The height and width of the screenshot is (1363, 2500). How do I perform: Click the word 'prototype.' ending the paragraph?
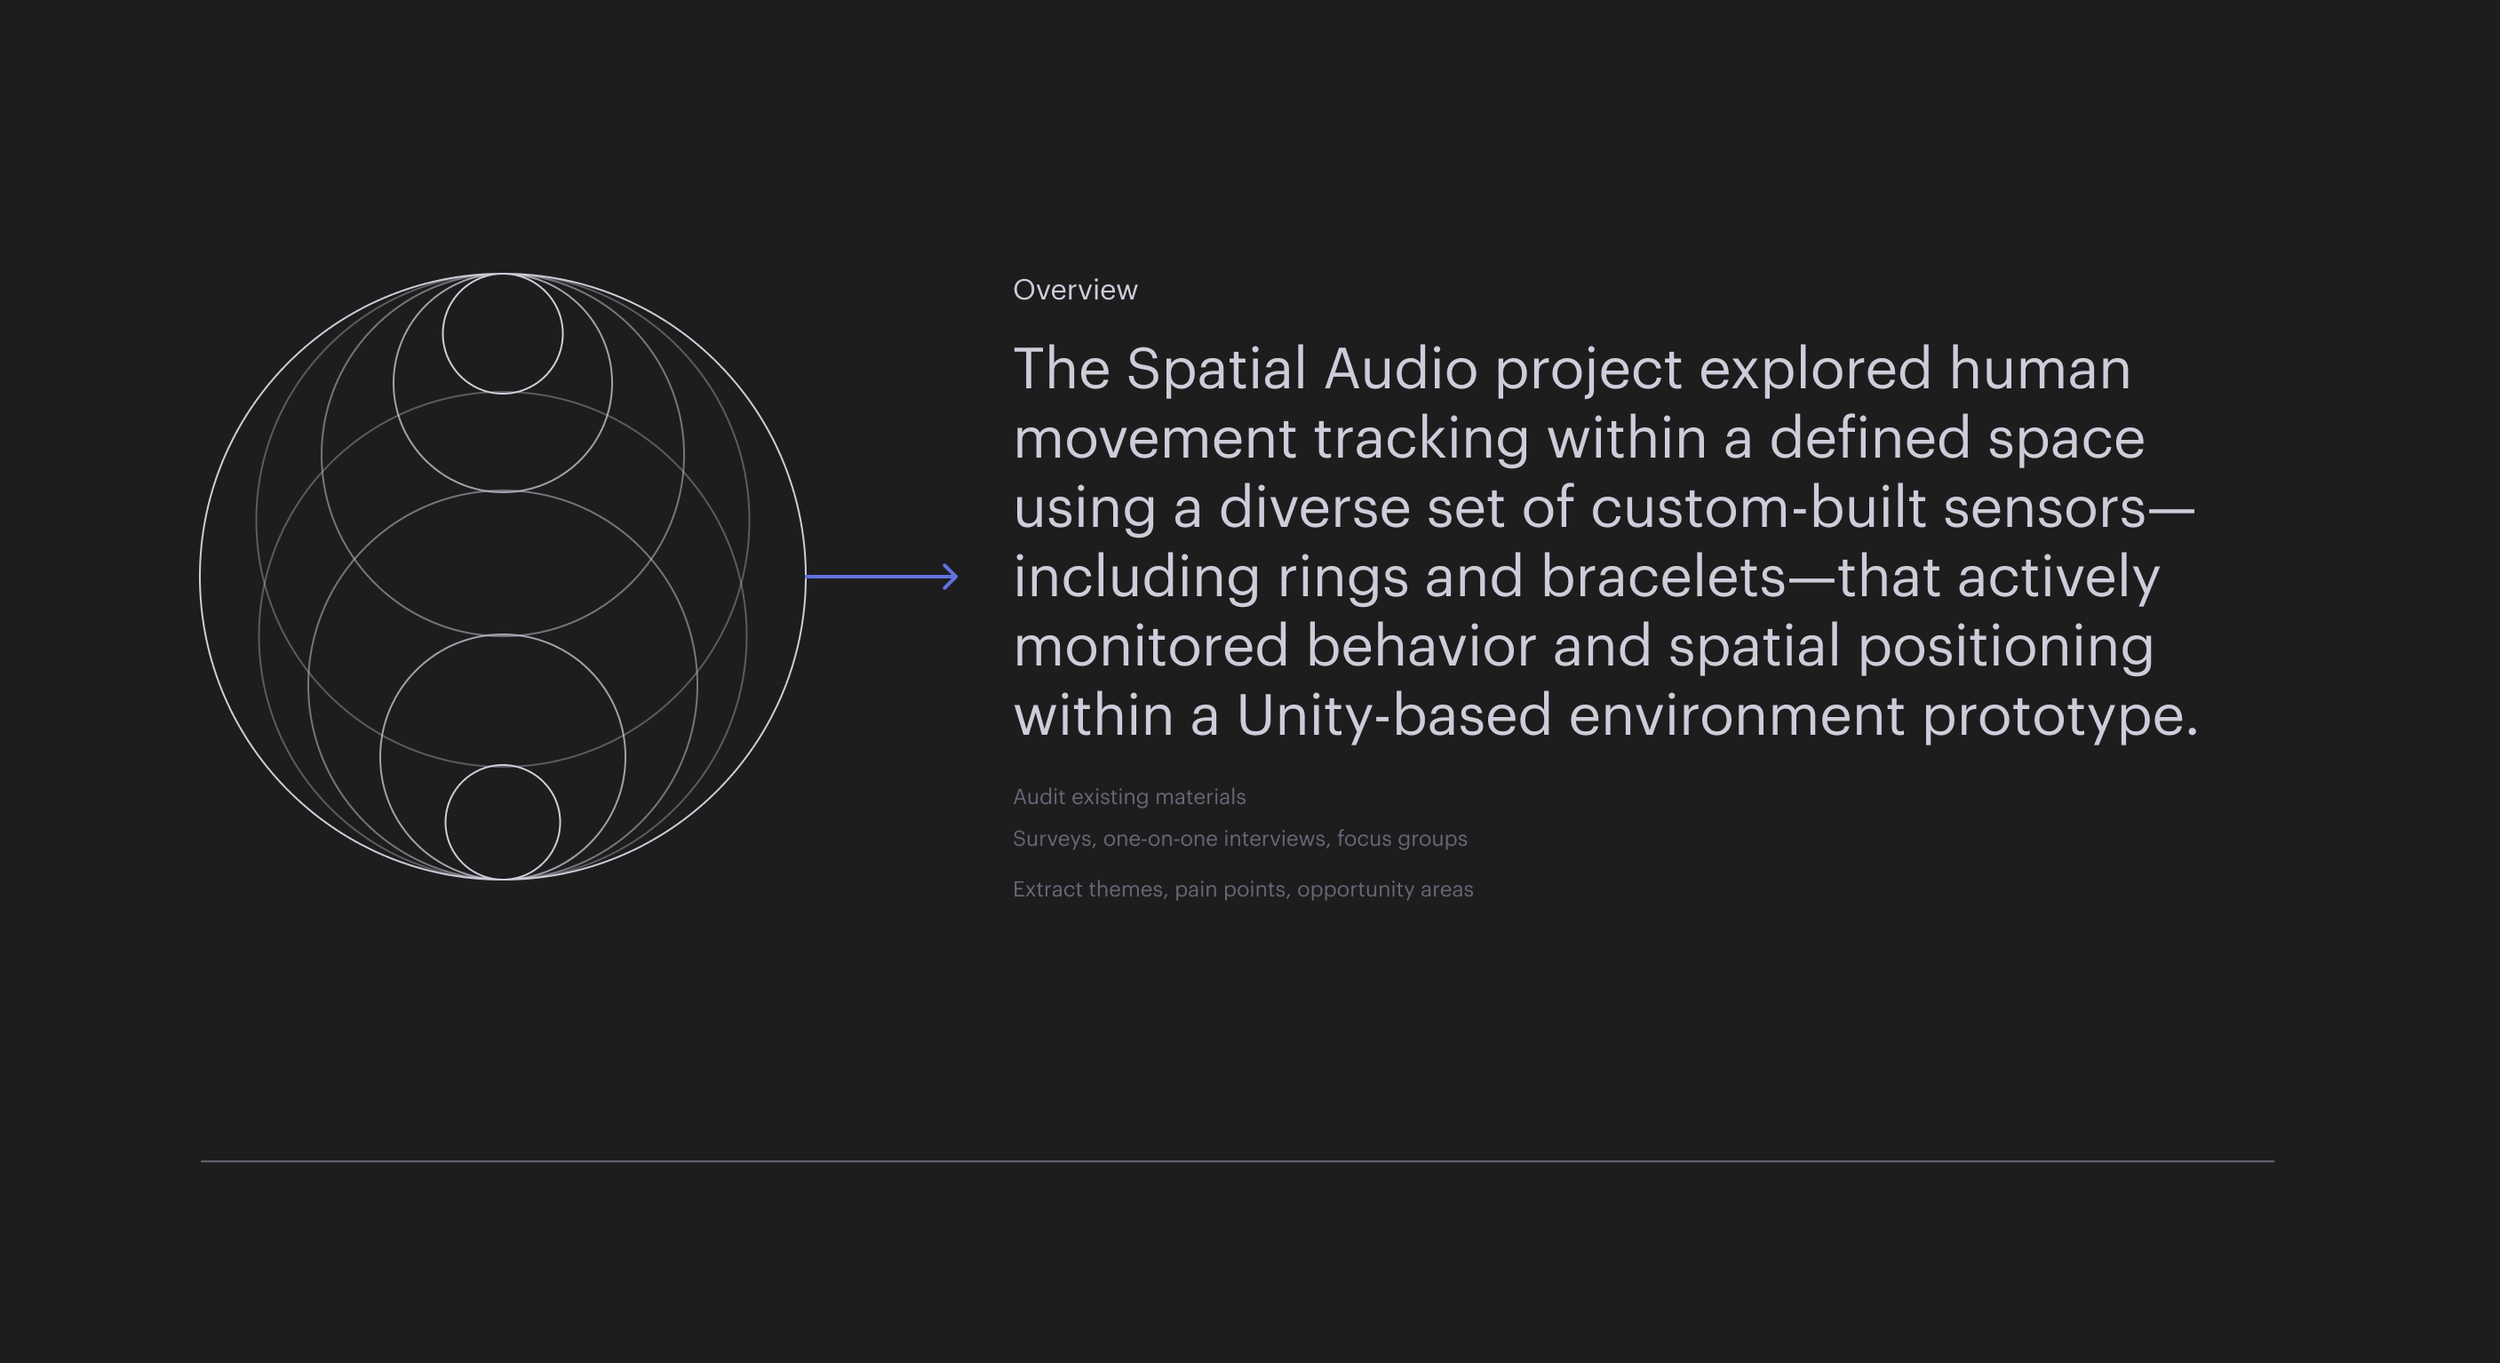pyautogui.click(x=2060, y=716)
